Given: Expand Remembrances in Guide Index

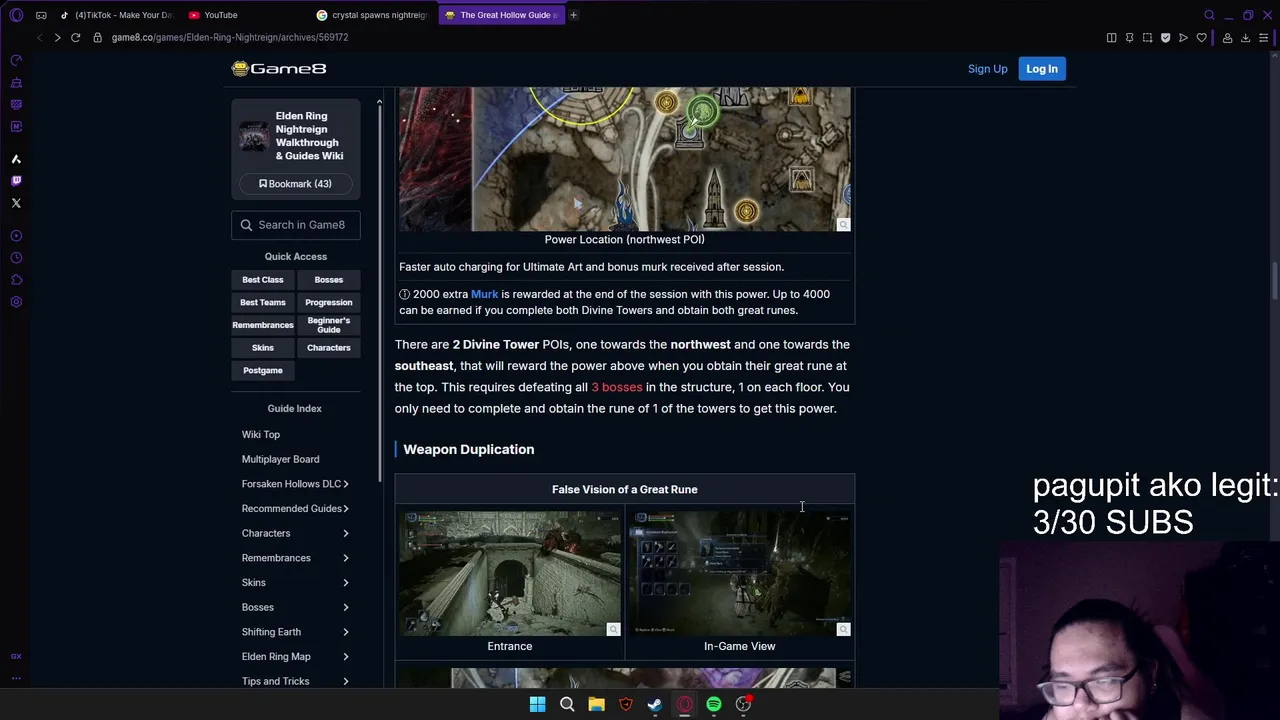Looking at the screenshot, I should [295, 558].
